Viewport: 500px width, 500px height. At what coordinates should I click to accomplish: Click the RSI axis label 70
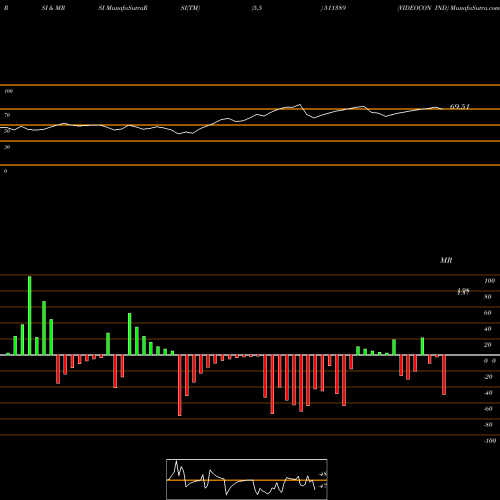pyautogui.click(x=7, y=115)
